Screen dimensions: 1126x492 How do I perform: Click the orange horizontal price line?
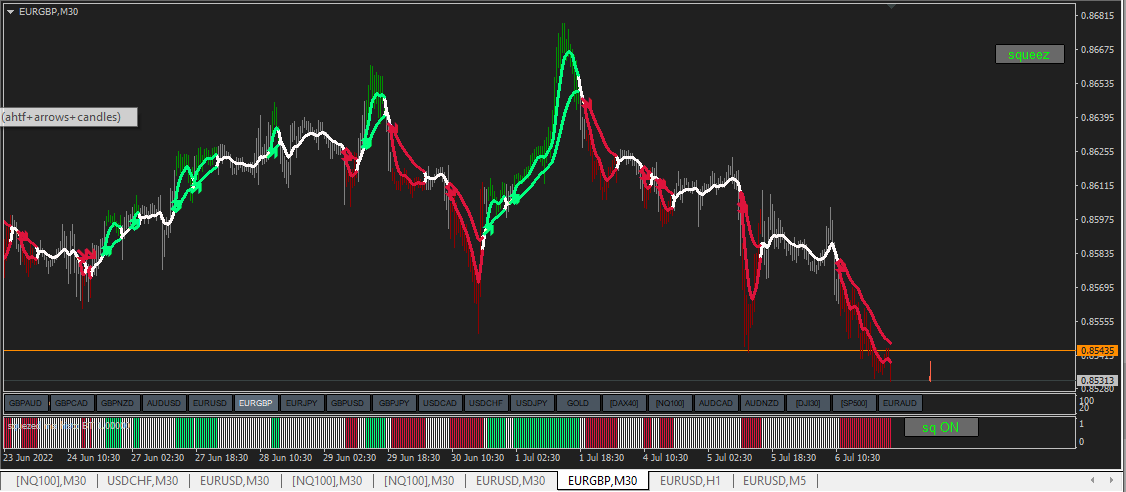(539, 351)
